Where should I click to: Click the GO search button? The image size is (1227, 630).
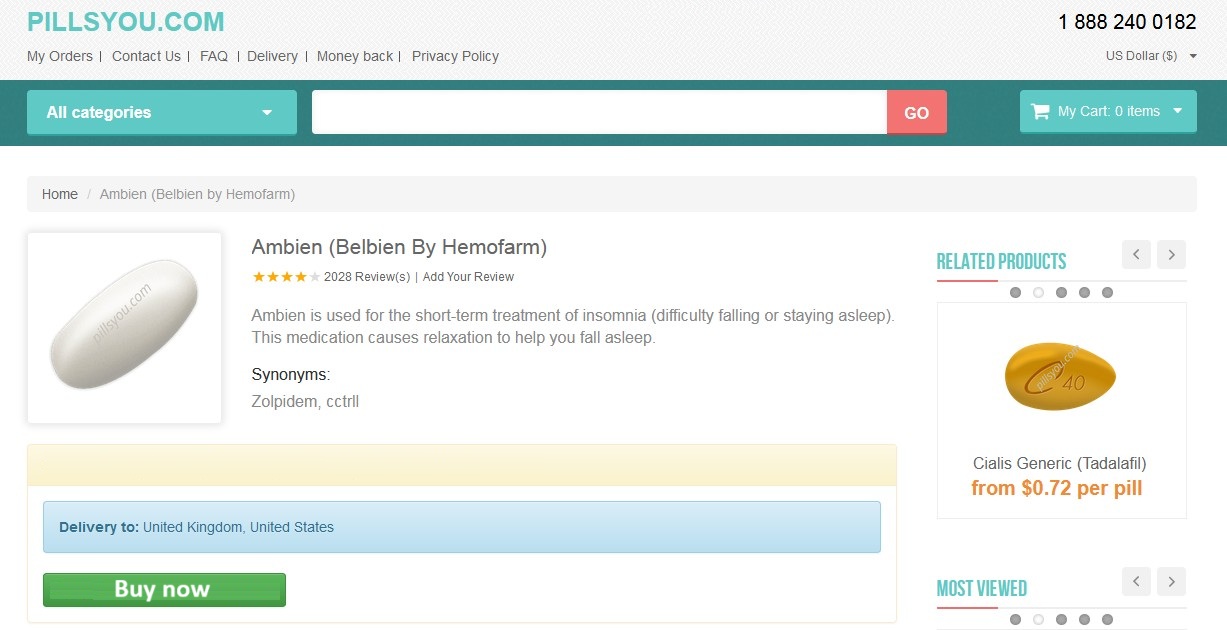(917, 112)
